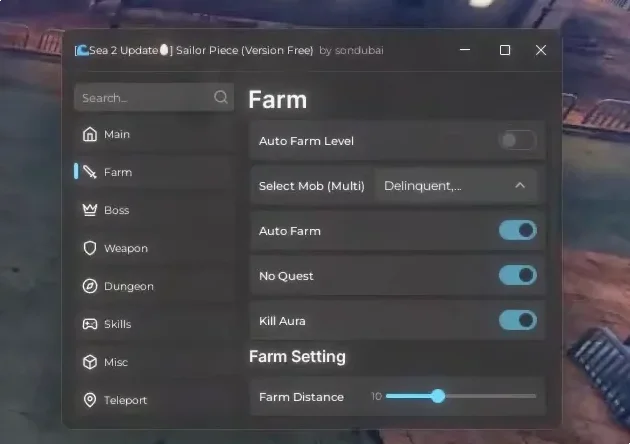Open the Delinquent mob dropdown field
The image size is (630, 444).
tap(456, 185)
